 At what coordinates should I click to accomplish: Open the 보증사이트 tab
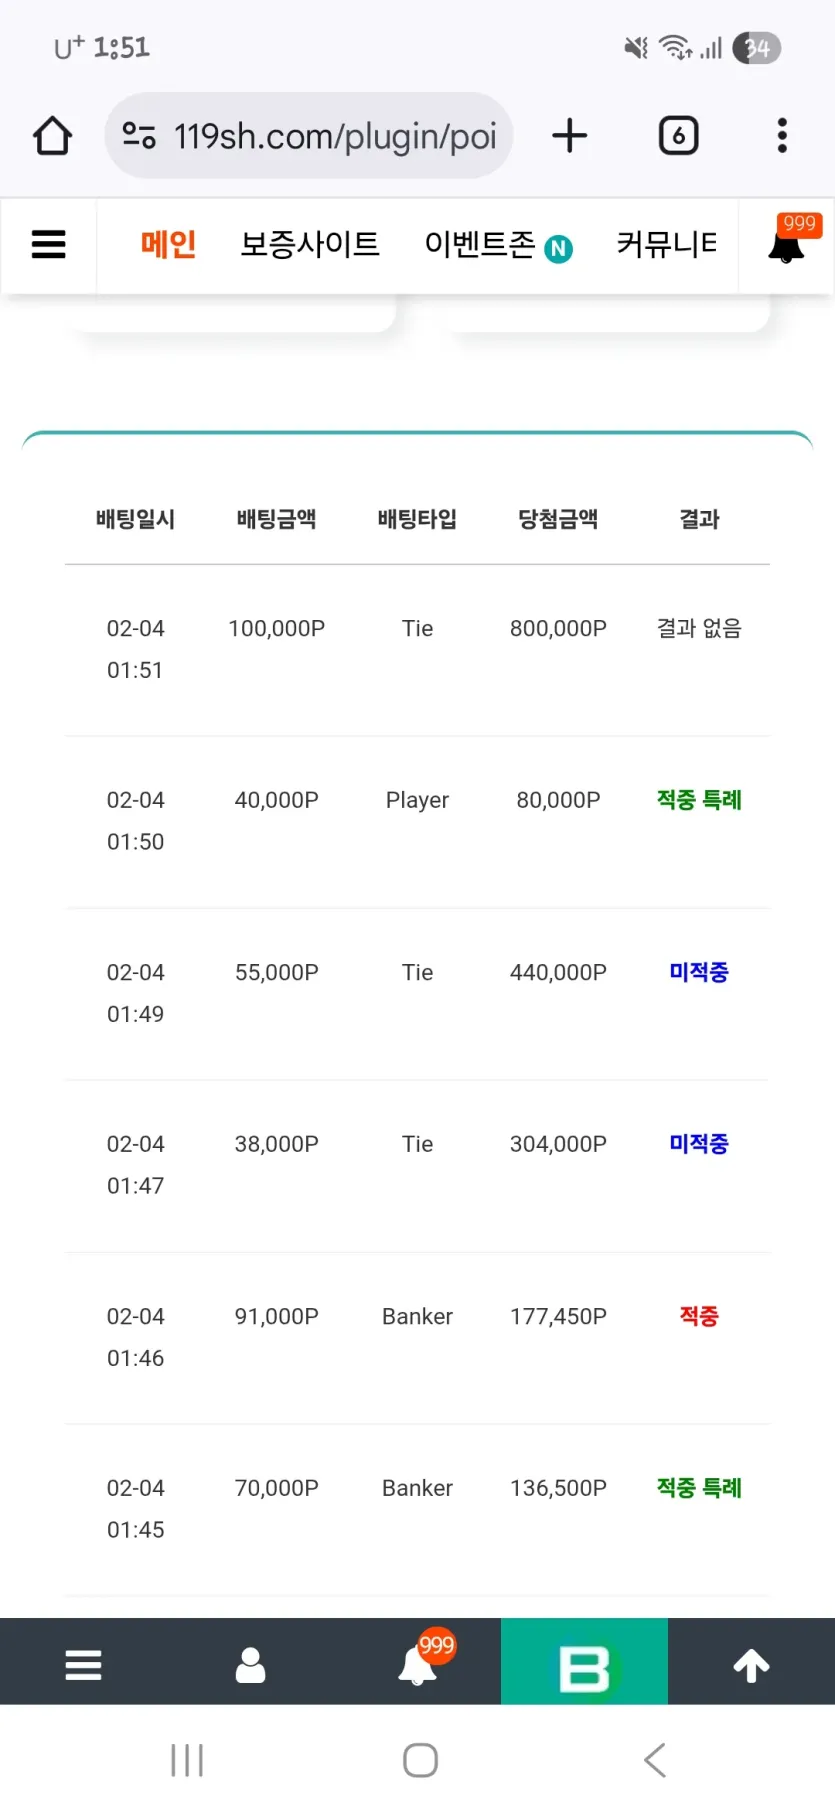pyautogui.click(x=310, y=244)
